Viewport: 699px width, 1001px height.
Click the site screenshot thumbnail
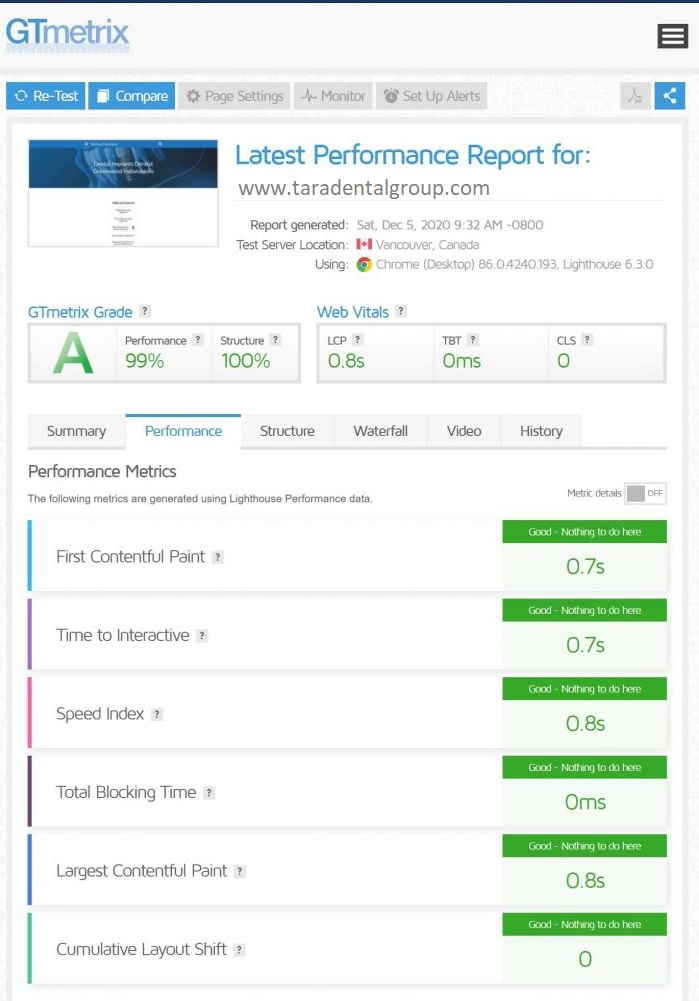pos(123,193)
